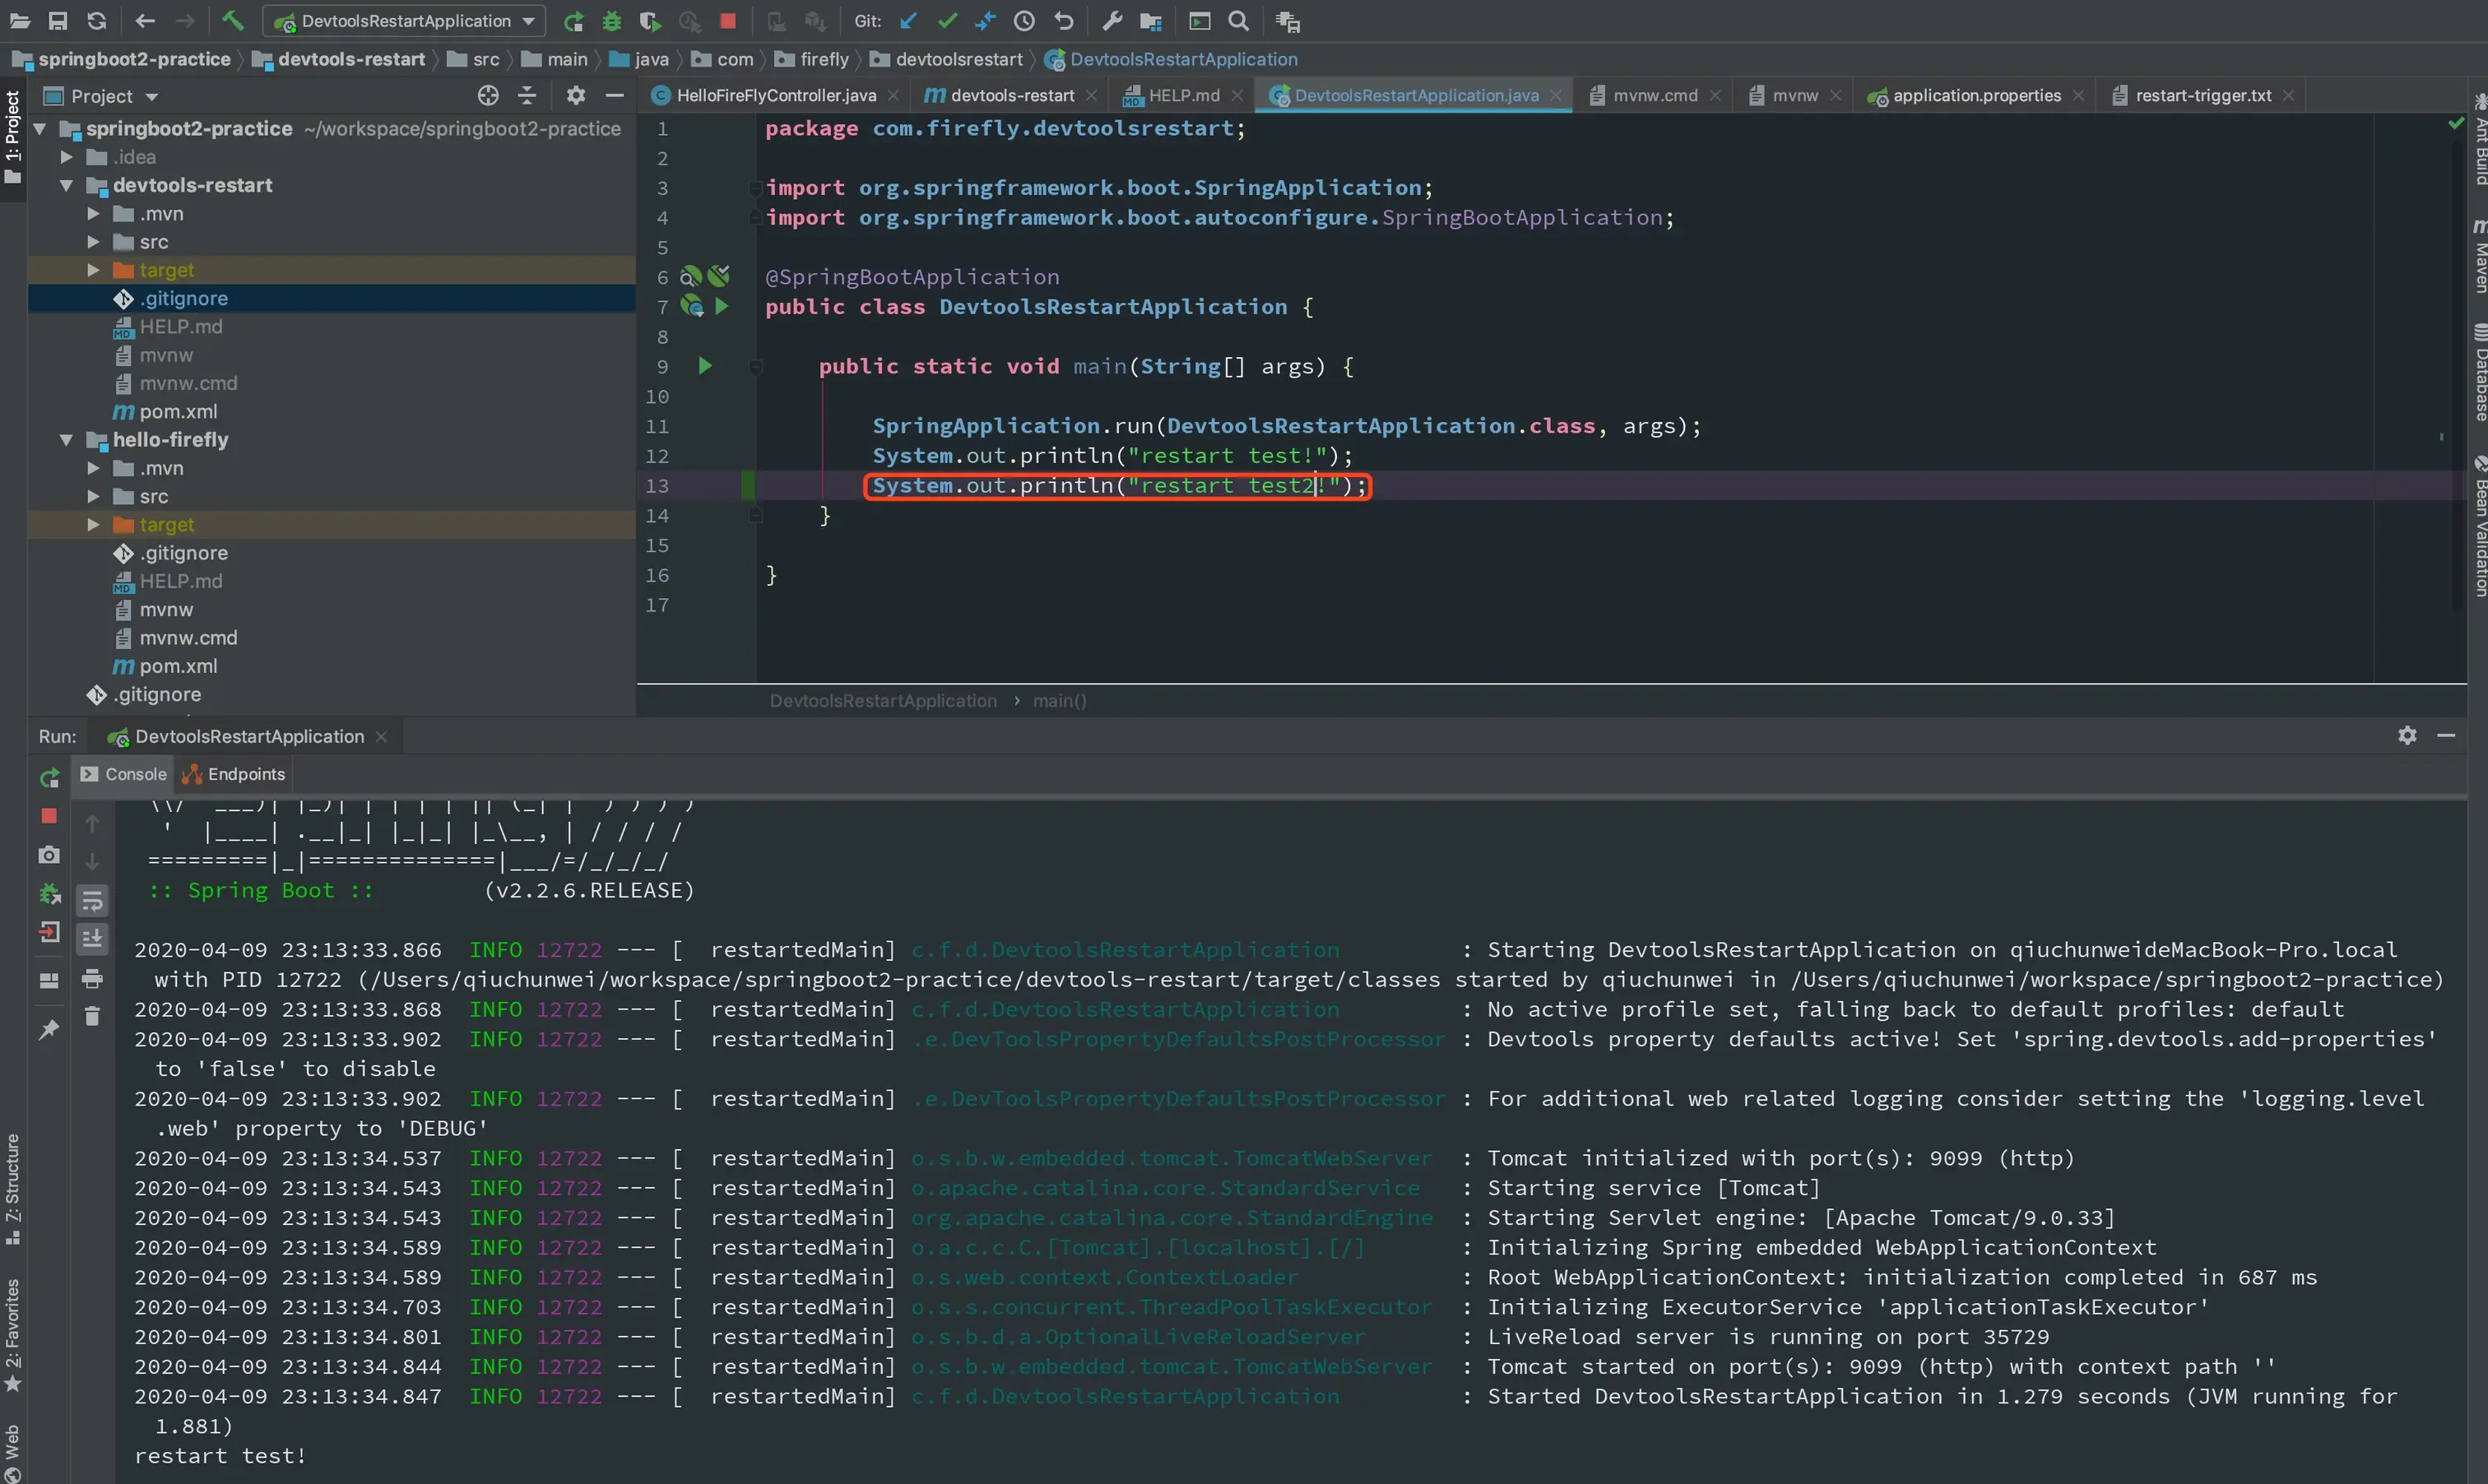Revert changes with the rollback arrow

(x=1063, y=21)
